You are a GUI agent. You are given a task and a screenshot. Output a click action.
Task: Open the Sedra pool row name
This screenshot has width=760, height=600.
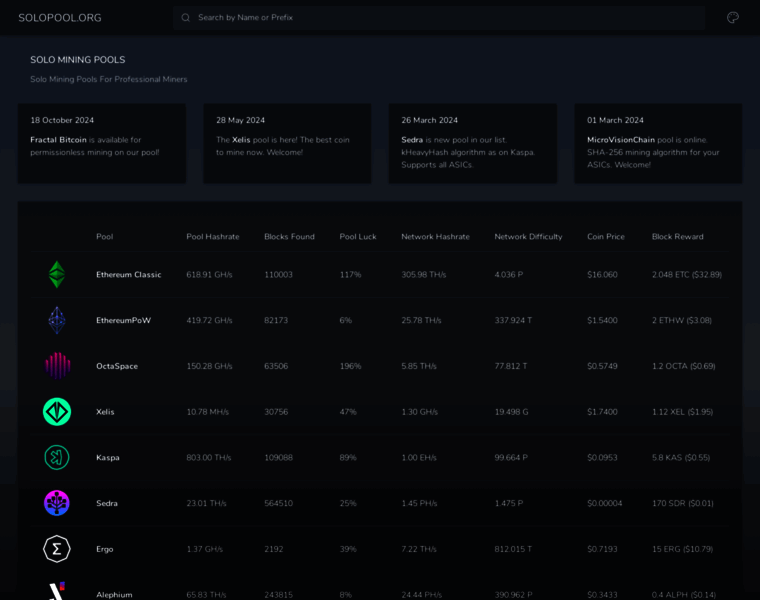(x=107, y=503)
